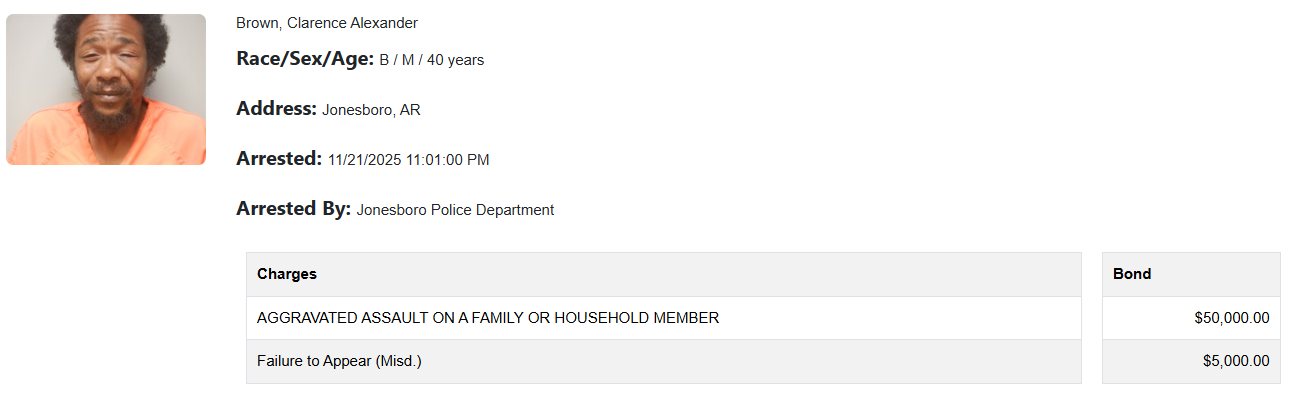This screenshot has width=1292, height=400.
Task: Click the inmate booking photo thumbnail
Action: point(106,89)
